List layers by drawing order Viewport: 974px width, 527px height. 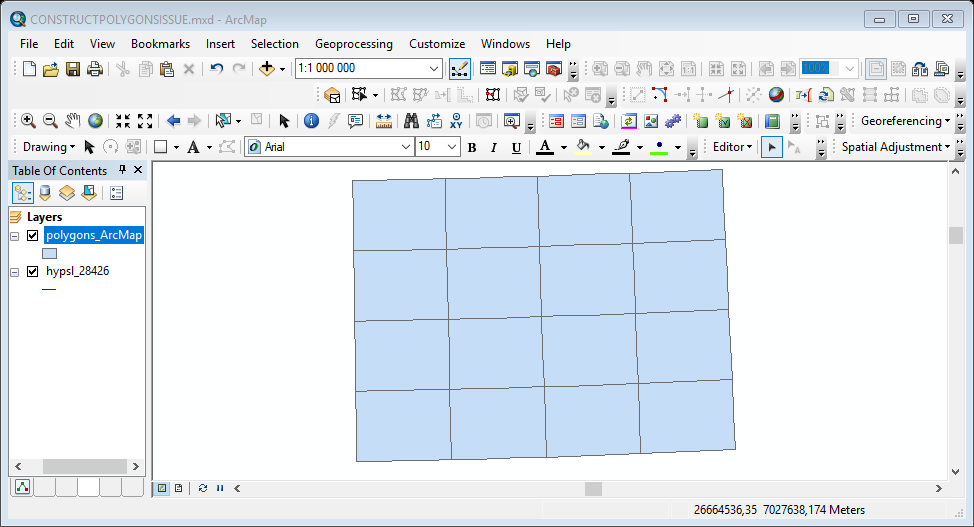pos(23,193)
